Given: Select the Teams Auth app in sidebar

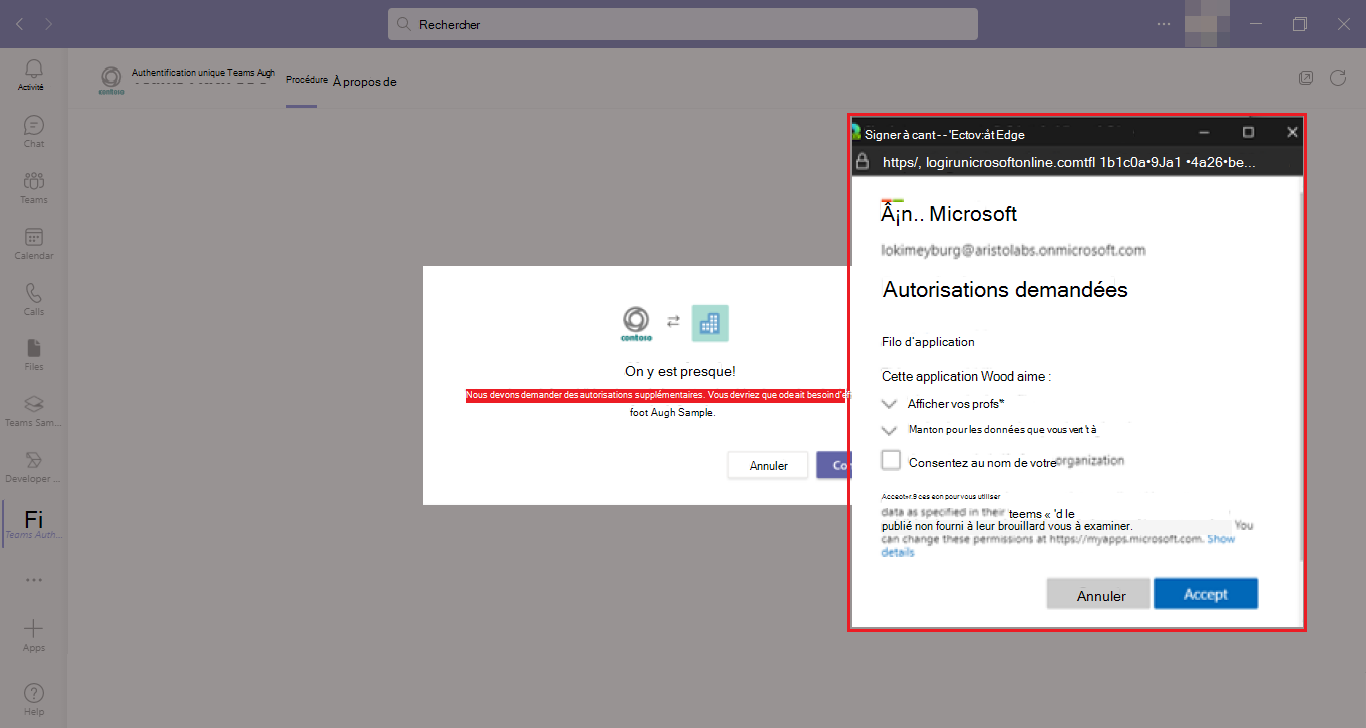Looking at the screenshot, I should click(33, 524).
